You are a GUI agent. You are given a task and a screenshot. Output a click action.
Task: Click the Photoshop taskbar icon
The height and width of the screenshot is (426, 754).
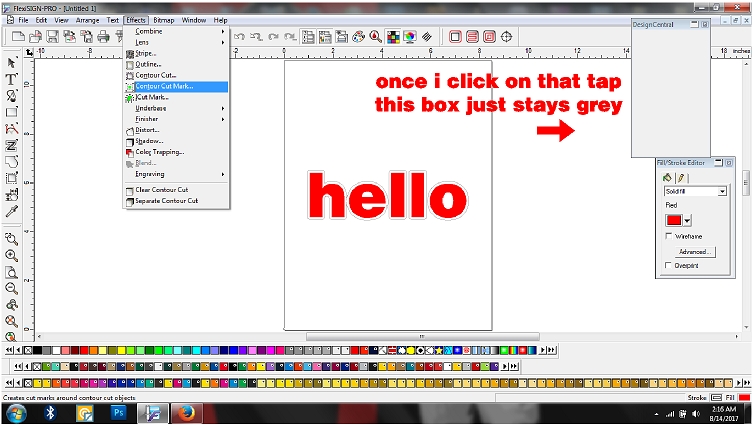pyautogui.click(x=118, y=413)
